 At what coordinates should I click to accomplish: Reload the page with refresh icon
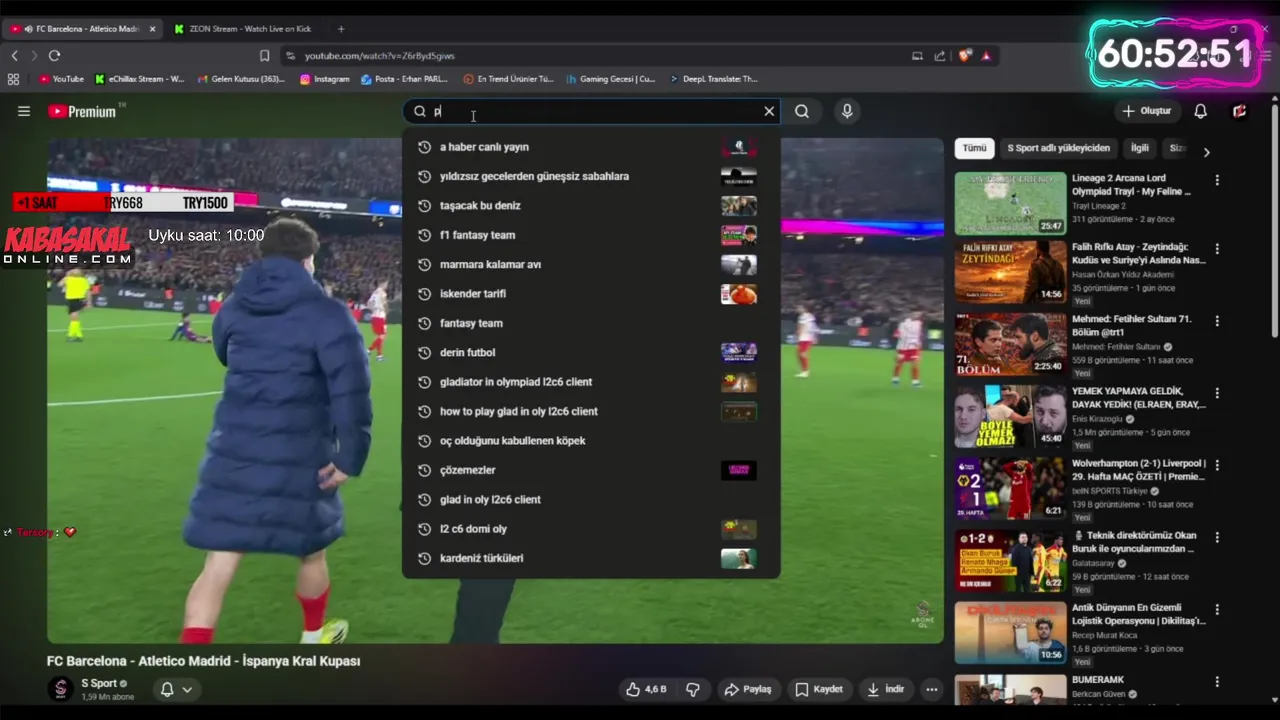click(x=54, y=56)
